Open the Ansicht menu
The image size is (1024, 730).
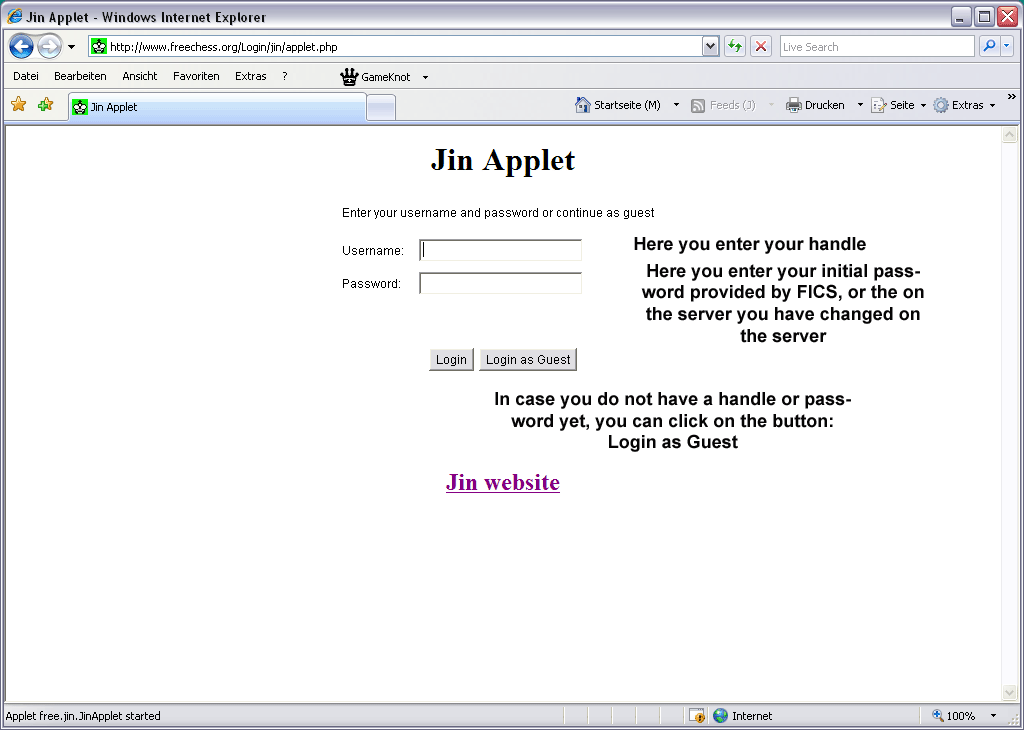(140, 76)
